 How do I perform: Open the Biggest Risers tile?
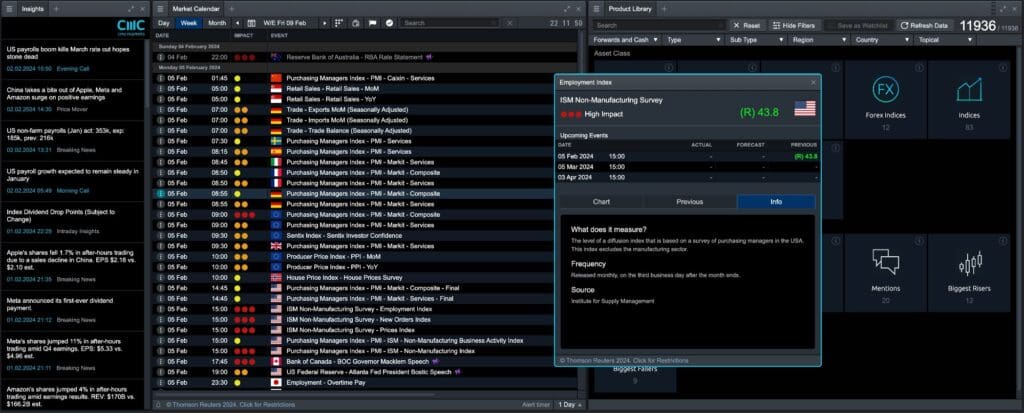pyautogui.click(x=968, y=273)
